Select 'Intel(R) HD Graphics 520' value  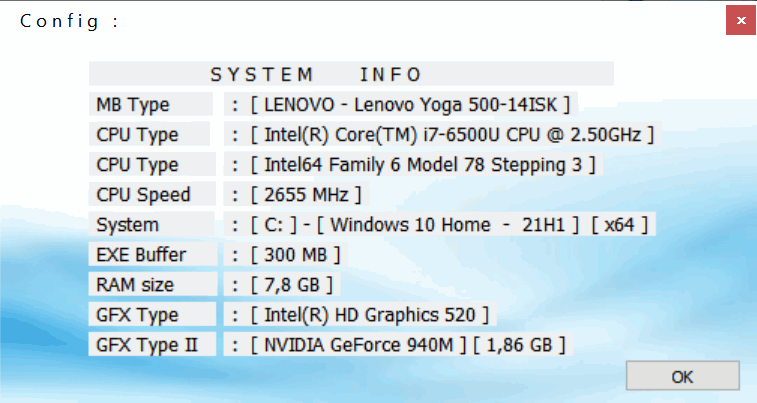(360, 314)
